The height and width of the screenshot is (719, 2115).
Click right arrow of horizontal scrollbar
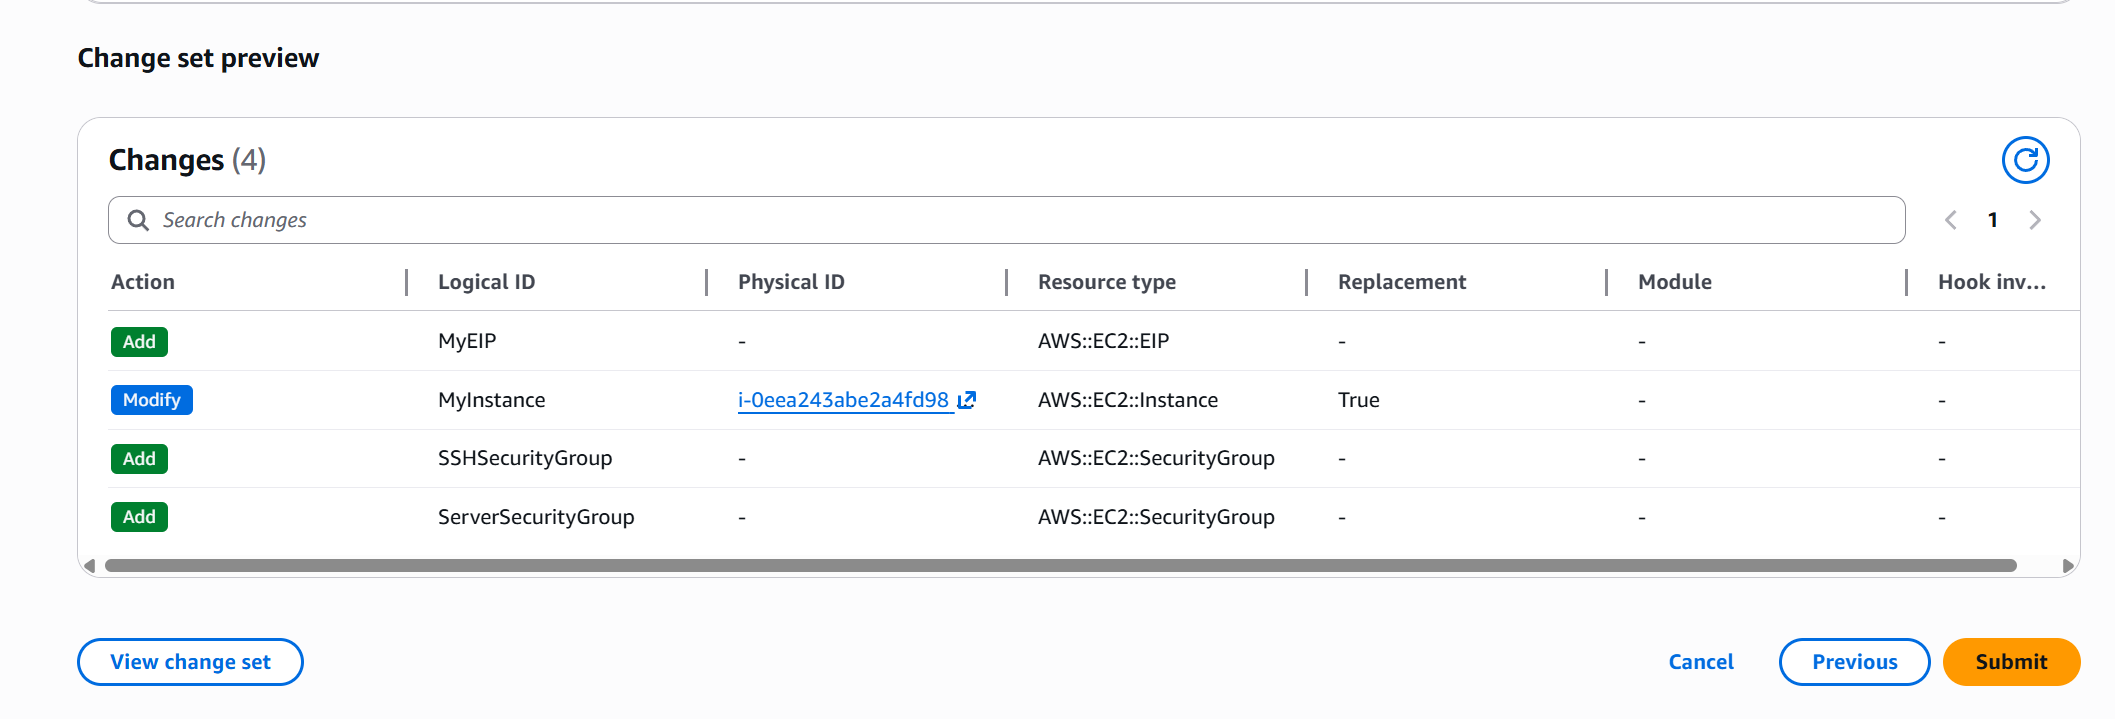point(2068,566)
